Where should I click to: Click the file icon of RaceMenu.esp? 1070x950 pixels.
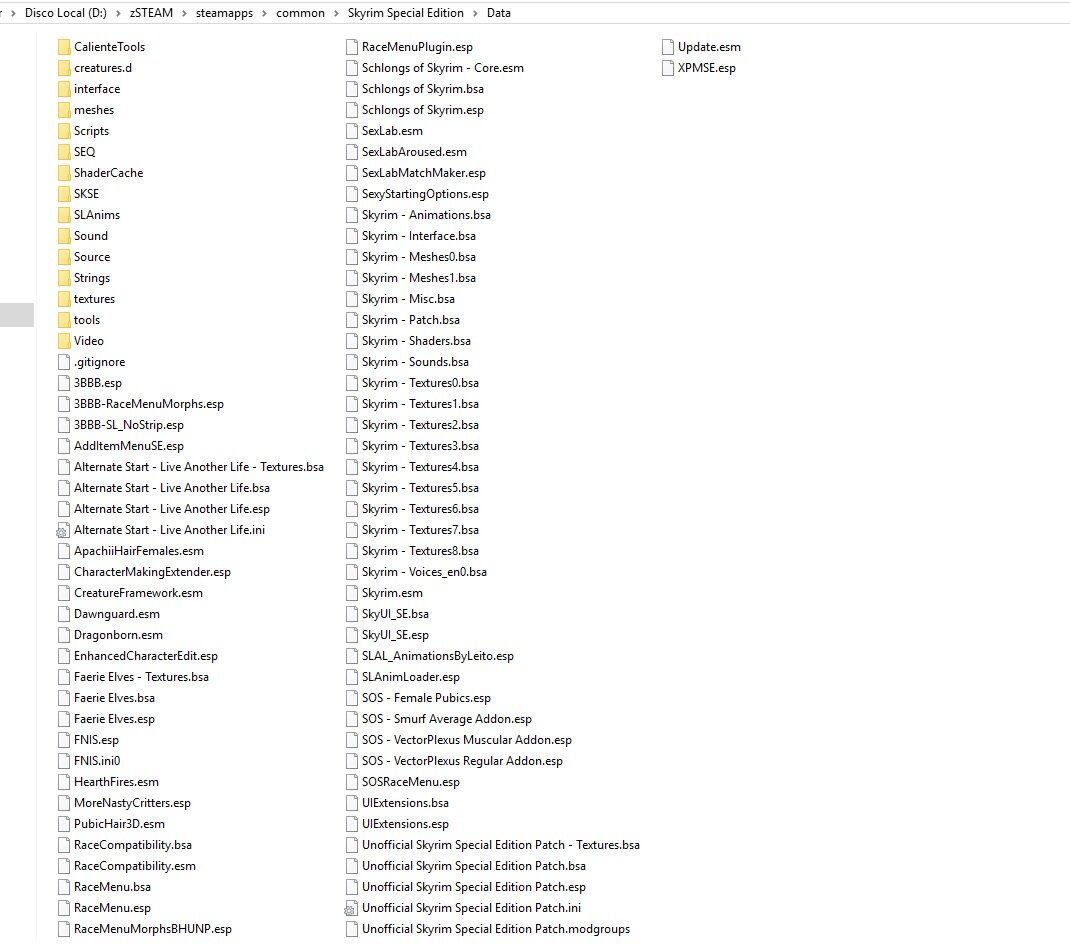(x=64, y=908)
